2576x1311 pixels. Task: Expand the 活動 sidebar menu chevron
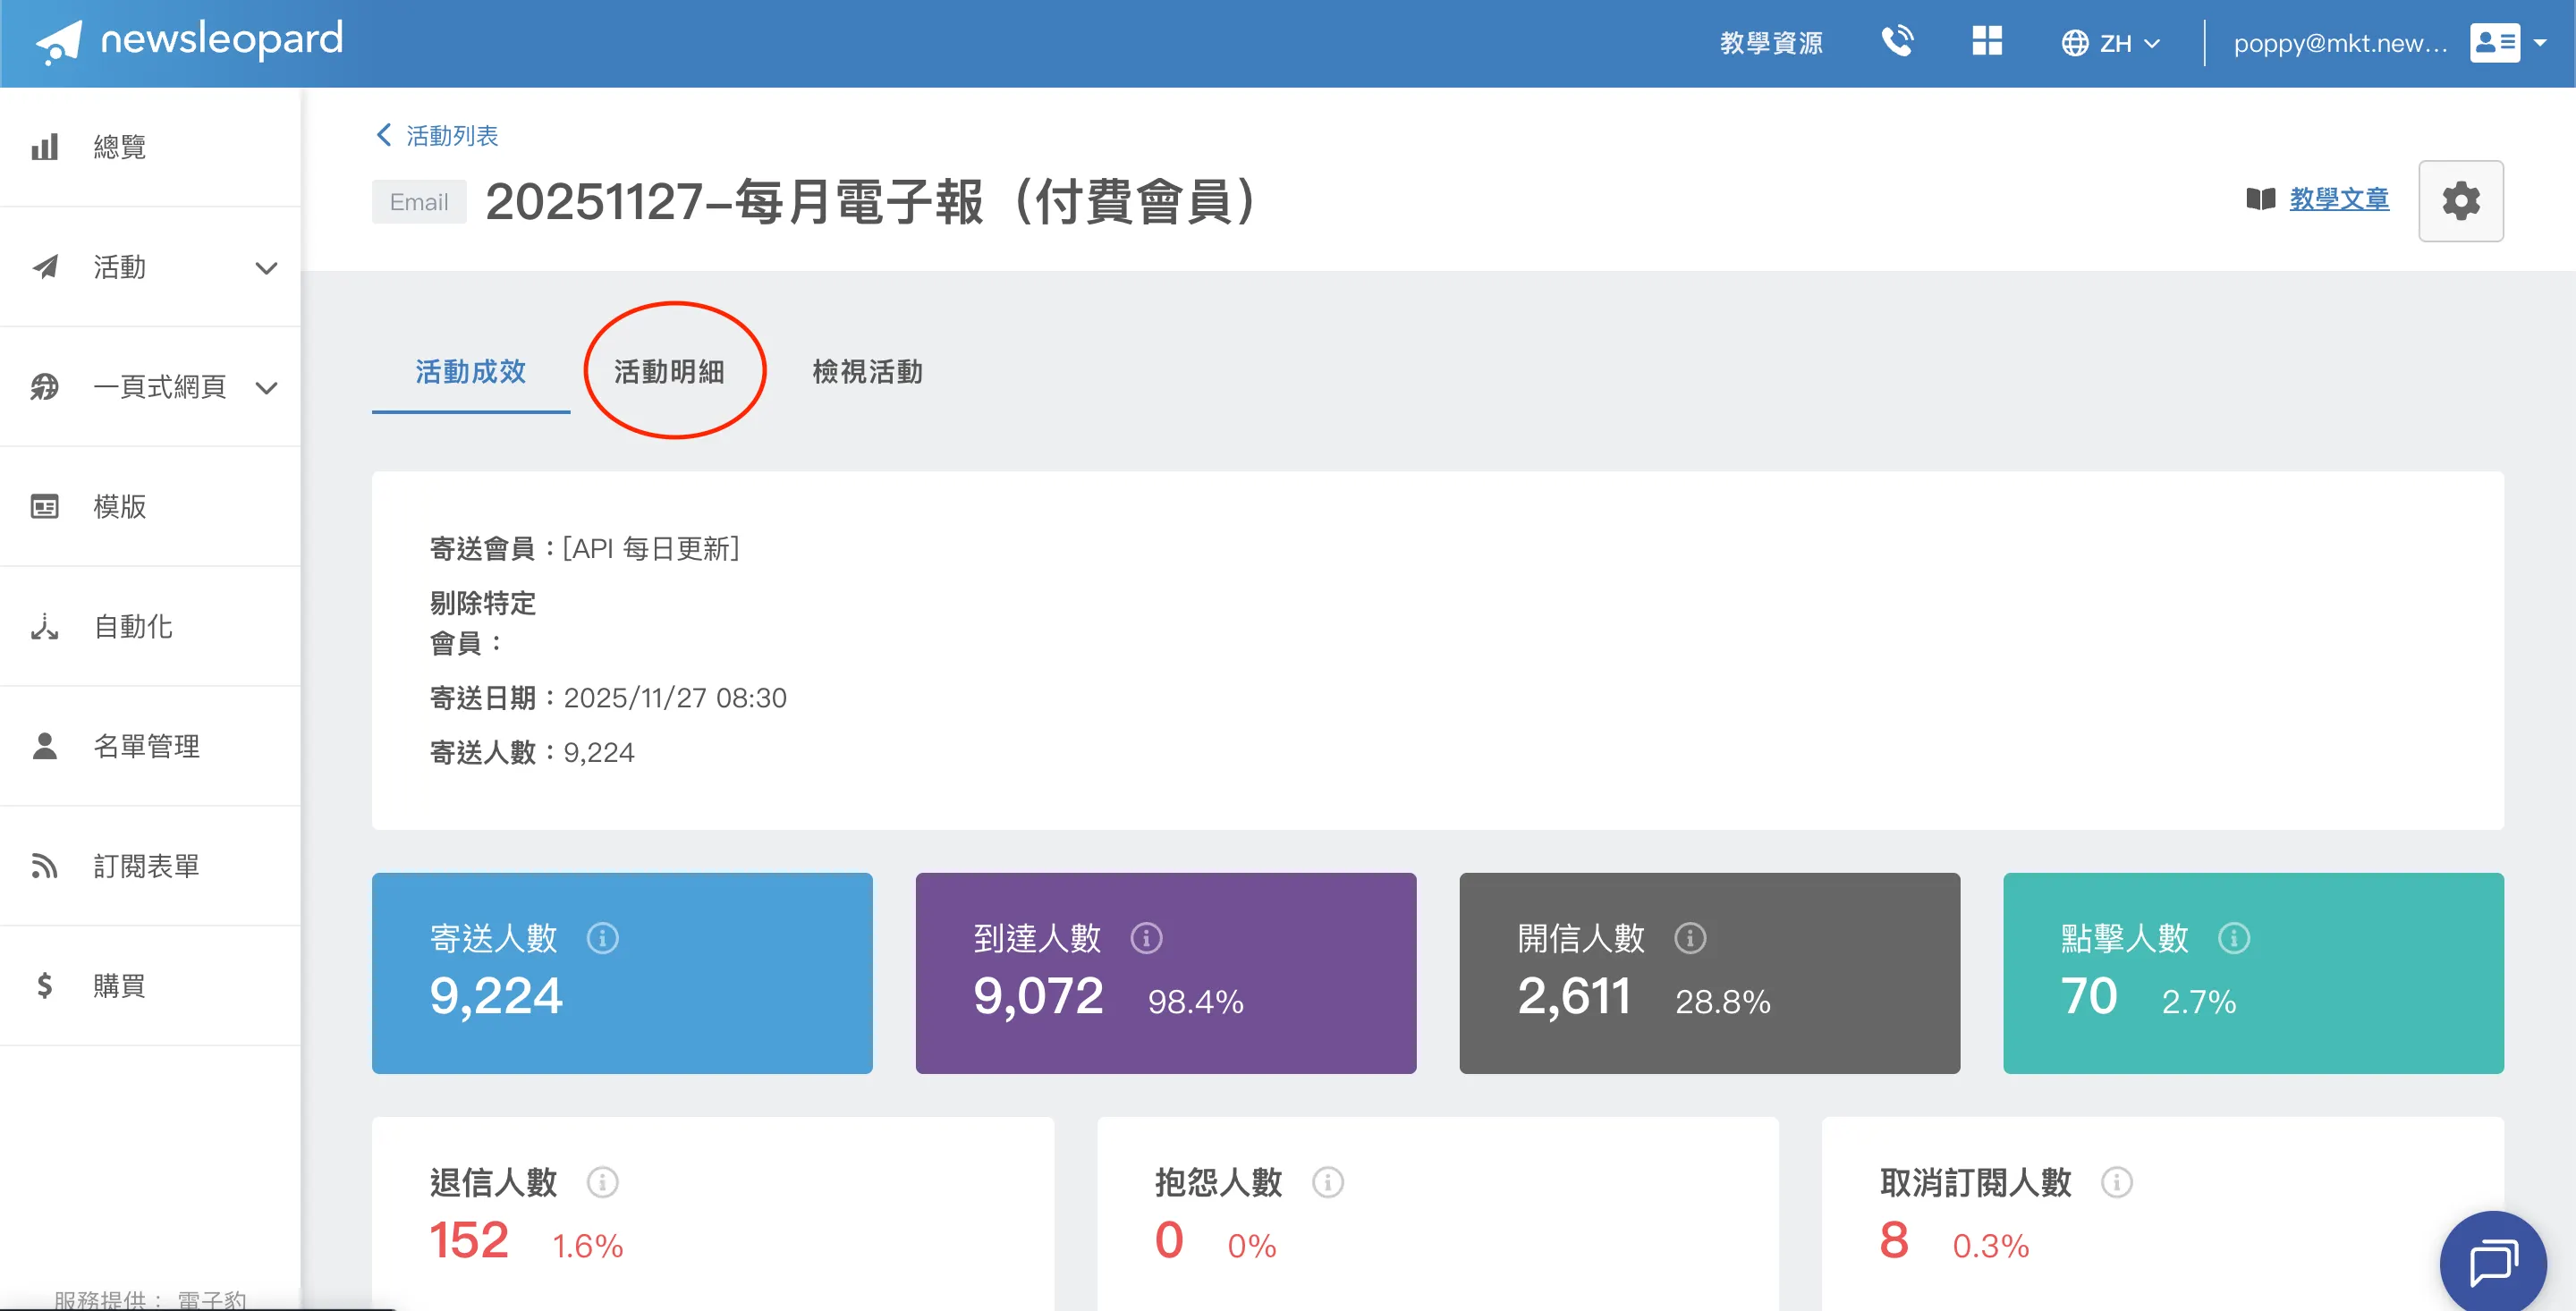(x=266, y=268)
